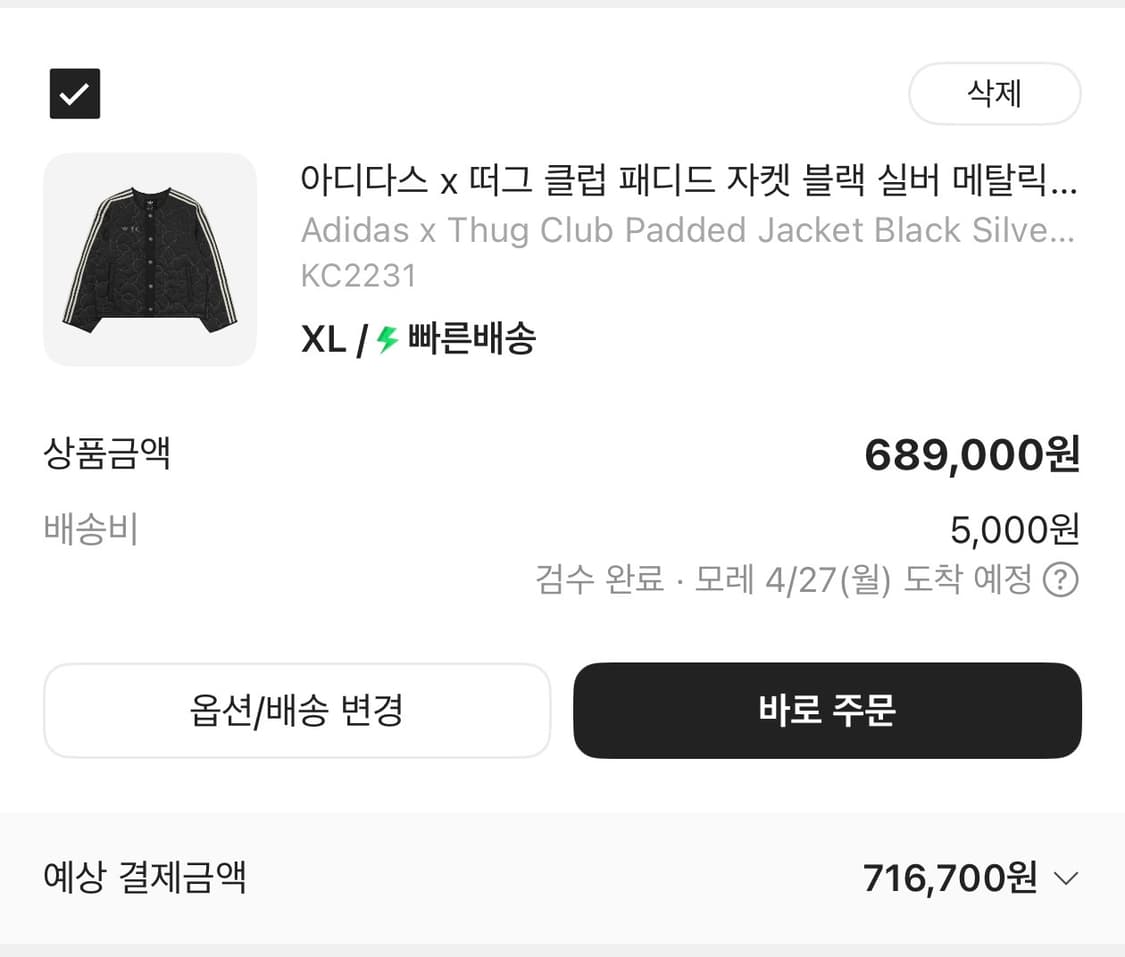Click the 삭제 delete button
The height and width of the screenshot is (957, 1125).
coord(994,93)
